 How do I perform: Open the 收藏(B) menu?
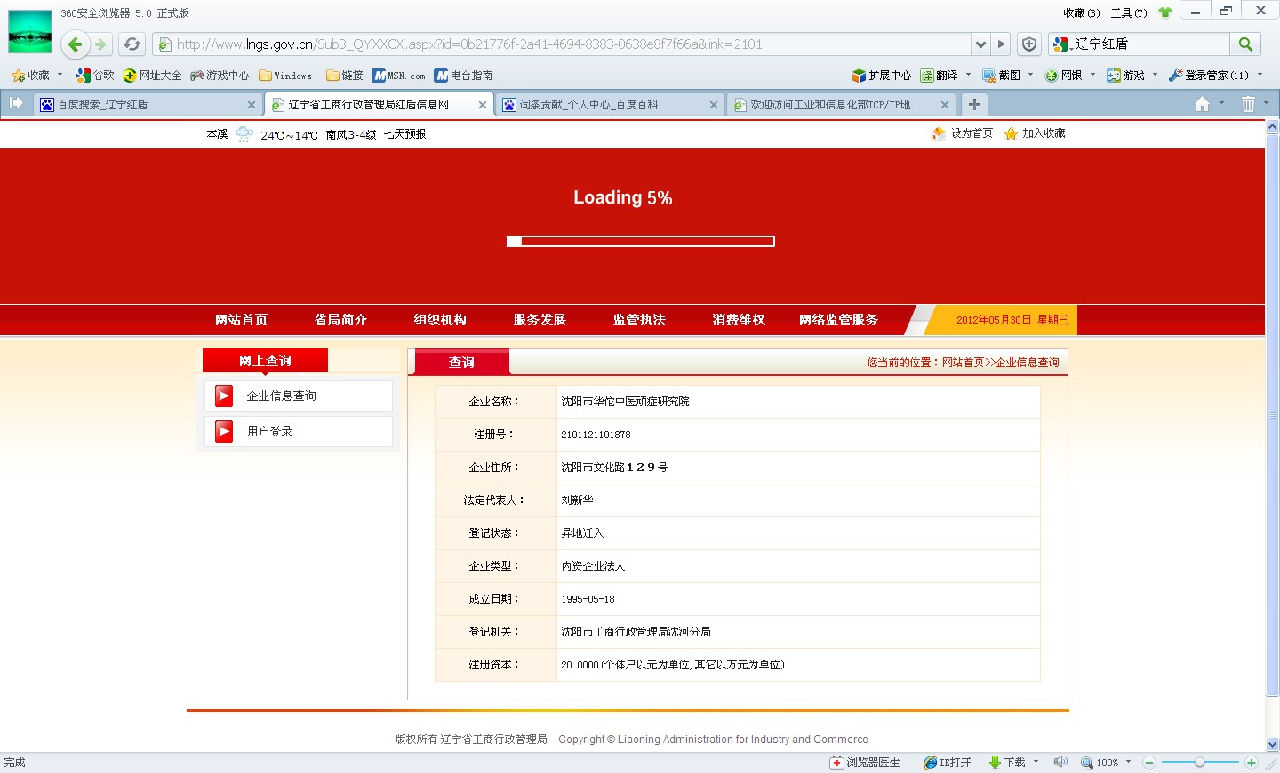coord(1082,13)
